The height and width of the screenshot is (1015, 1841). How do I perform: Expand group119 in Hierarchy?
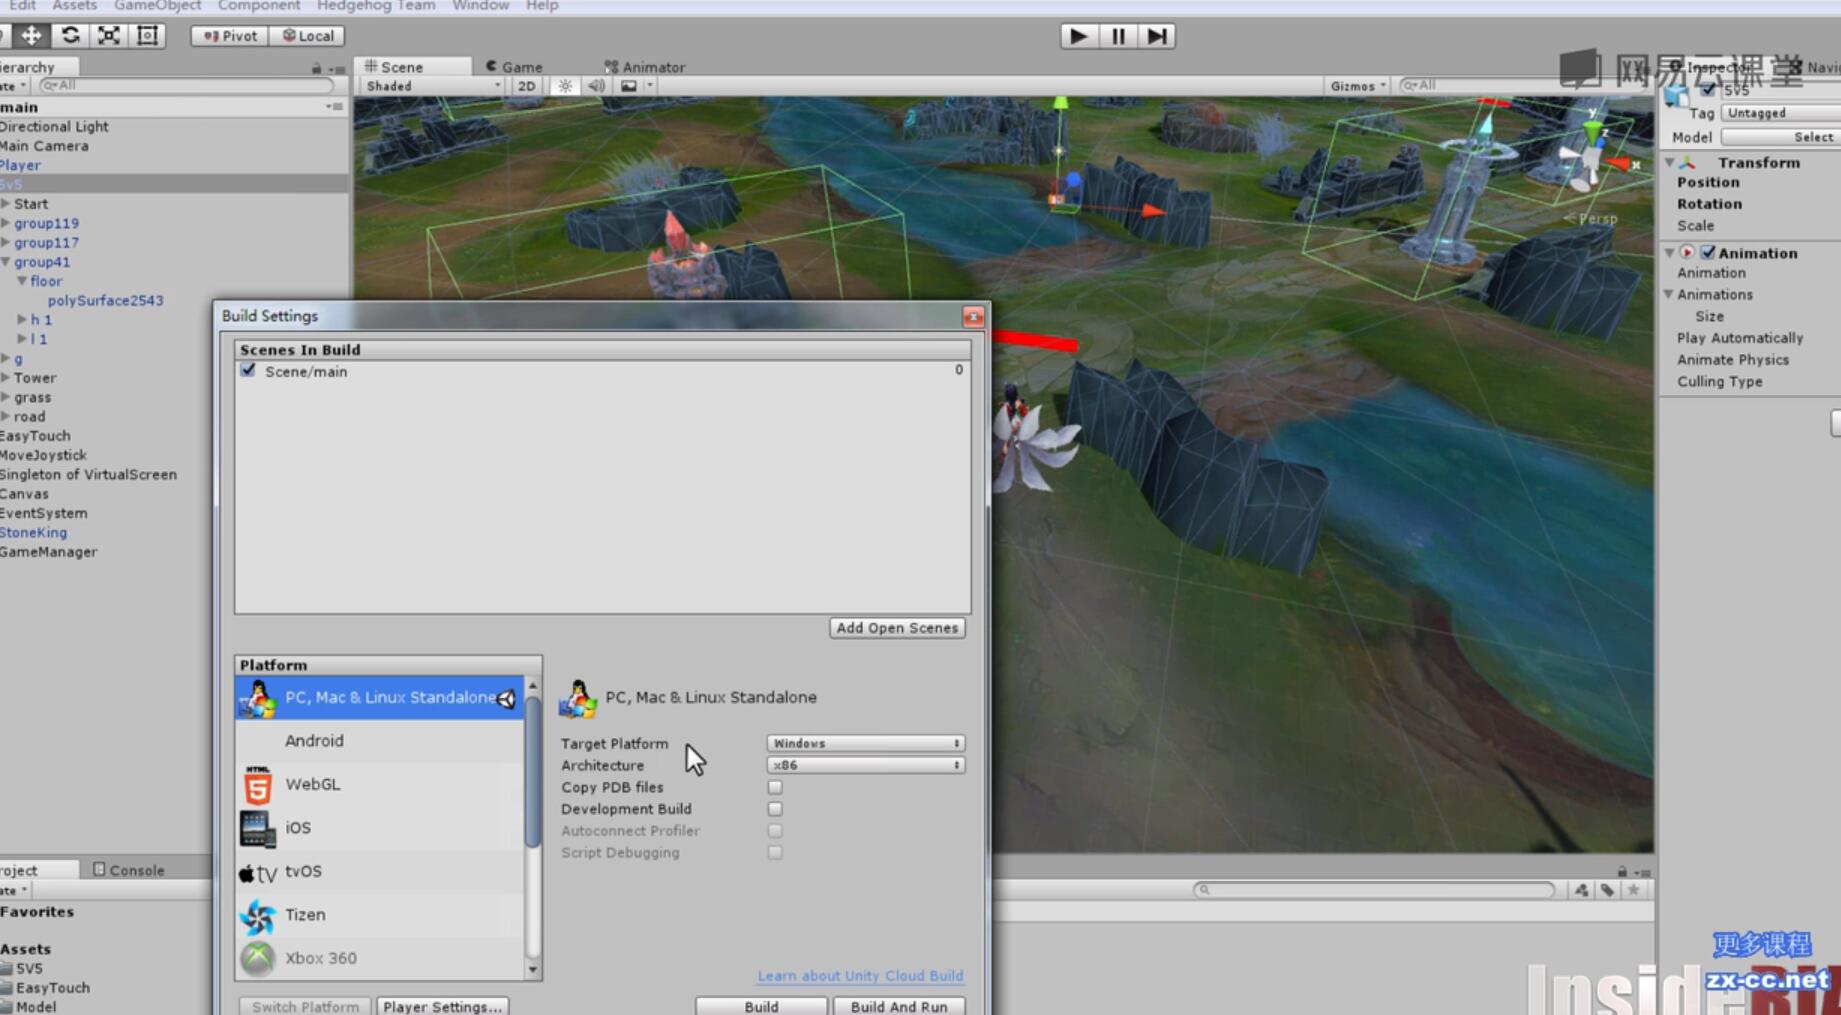tap(6, 223)
